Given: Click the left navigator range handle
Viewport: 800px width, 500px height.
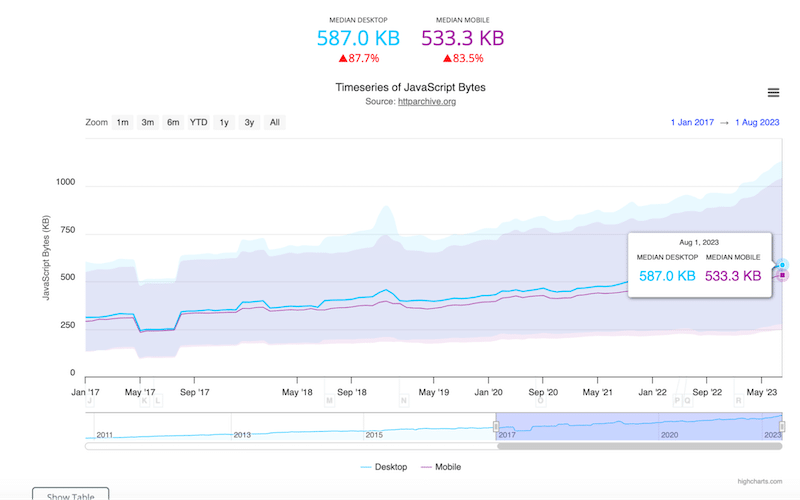Looking at the screenshot, I should coord(497,427).
